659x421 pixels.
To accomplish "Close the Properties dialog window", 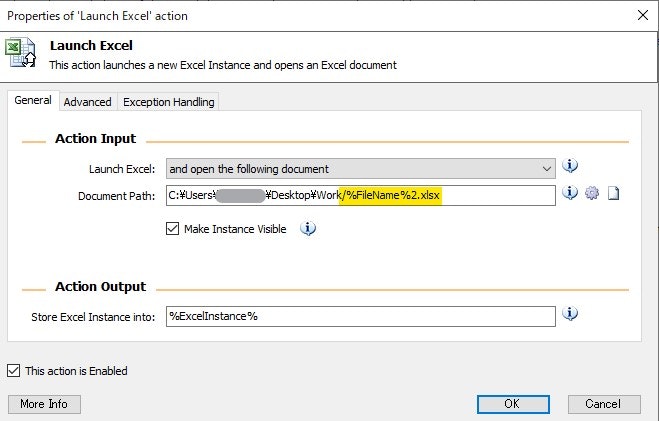I will pos(643,16).
